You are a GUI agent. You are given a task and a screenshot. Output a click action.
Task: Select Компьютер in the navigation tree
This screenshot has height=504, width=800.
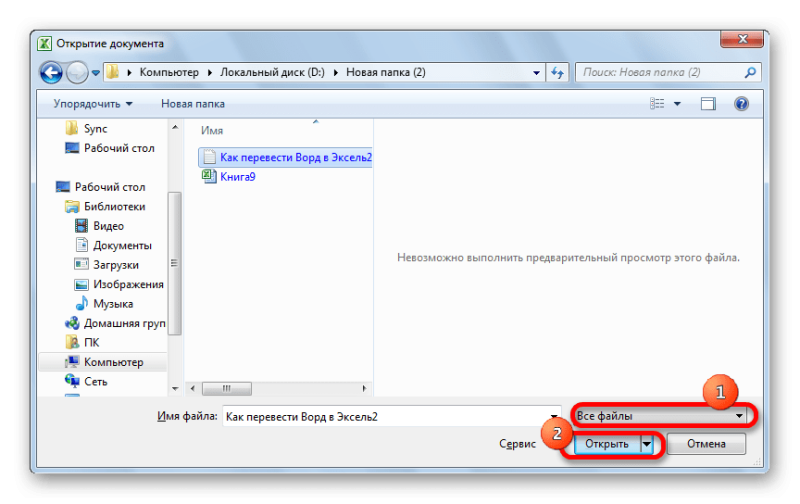click(x=104, y=362)
